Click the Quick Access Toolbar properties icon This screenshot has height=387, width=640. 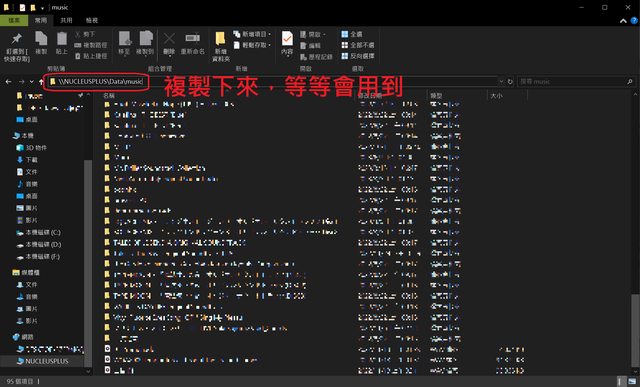click(23, 7)
